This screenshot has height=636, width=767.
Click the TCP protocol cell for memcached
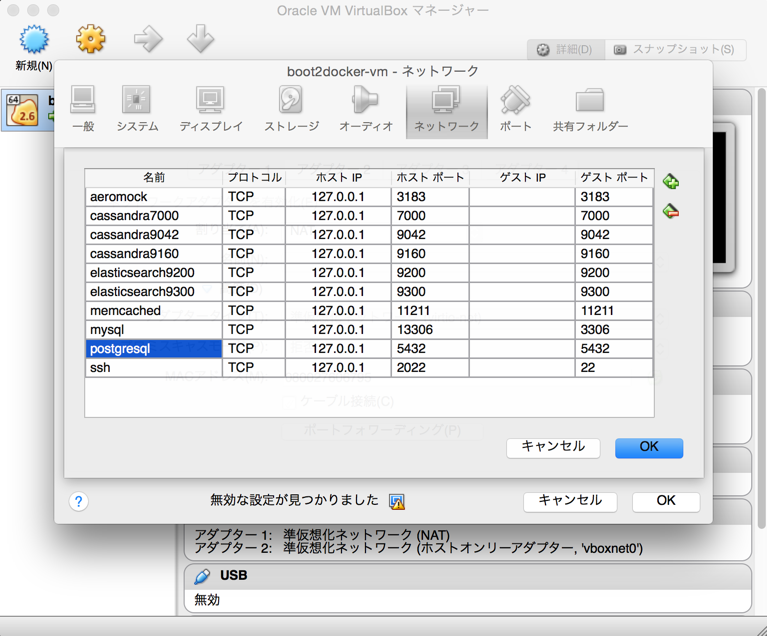(254, 311)
